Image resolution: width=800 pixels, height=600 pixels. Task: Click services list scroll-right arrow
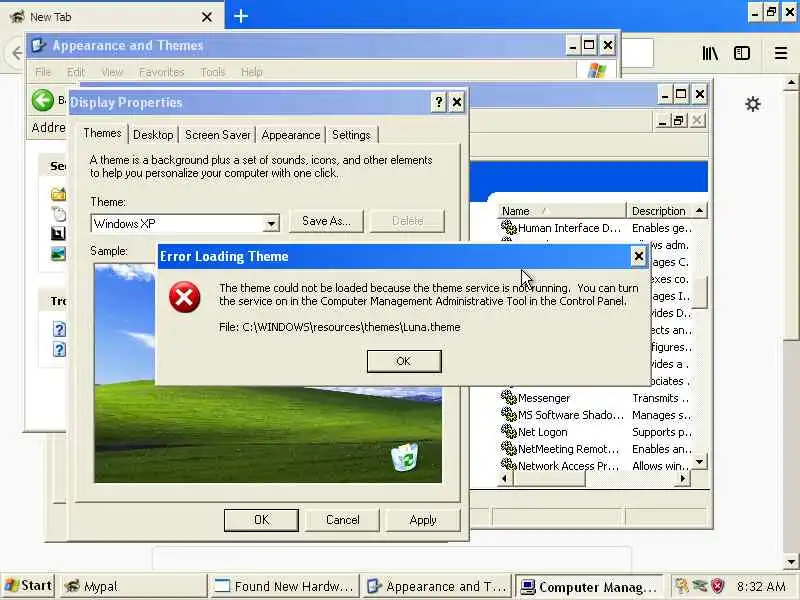683,479
